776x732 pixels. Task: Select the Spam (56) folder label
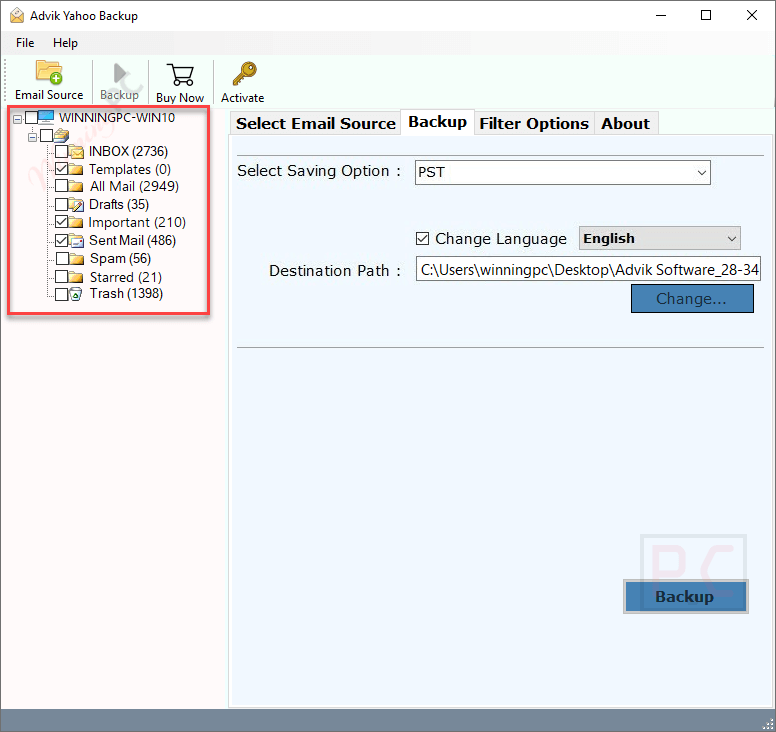pyautogui.click(x=120, y=259)
